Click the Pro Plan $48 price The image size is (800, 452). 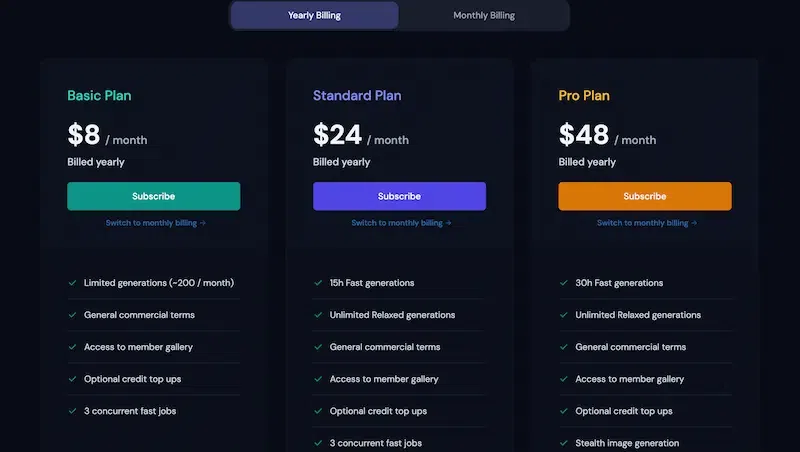(x=584, y=134)
